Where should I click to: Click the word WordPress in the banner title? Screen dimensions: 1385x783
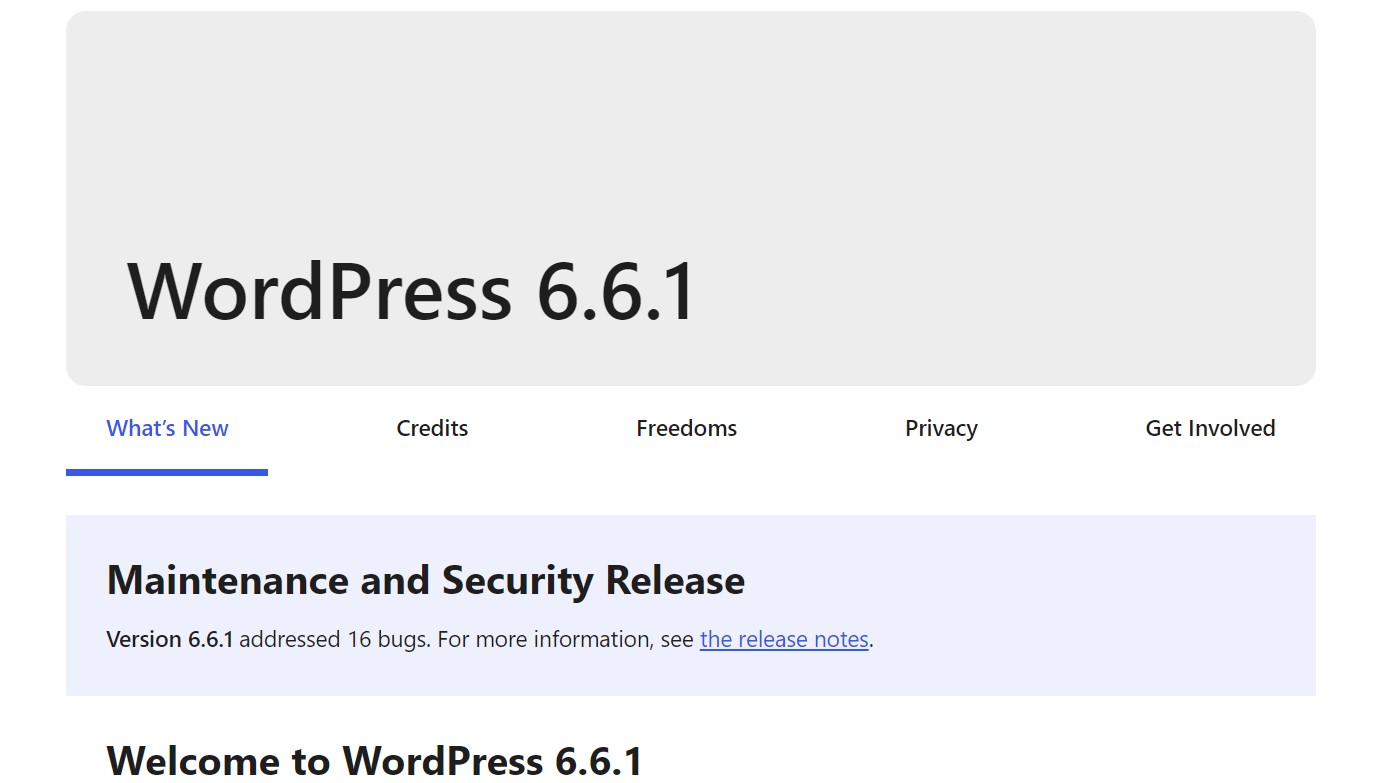pyautogui.click(x=320, y=292)
